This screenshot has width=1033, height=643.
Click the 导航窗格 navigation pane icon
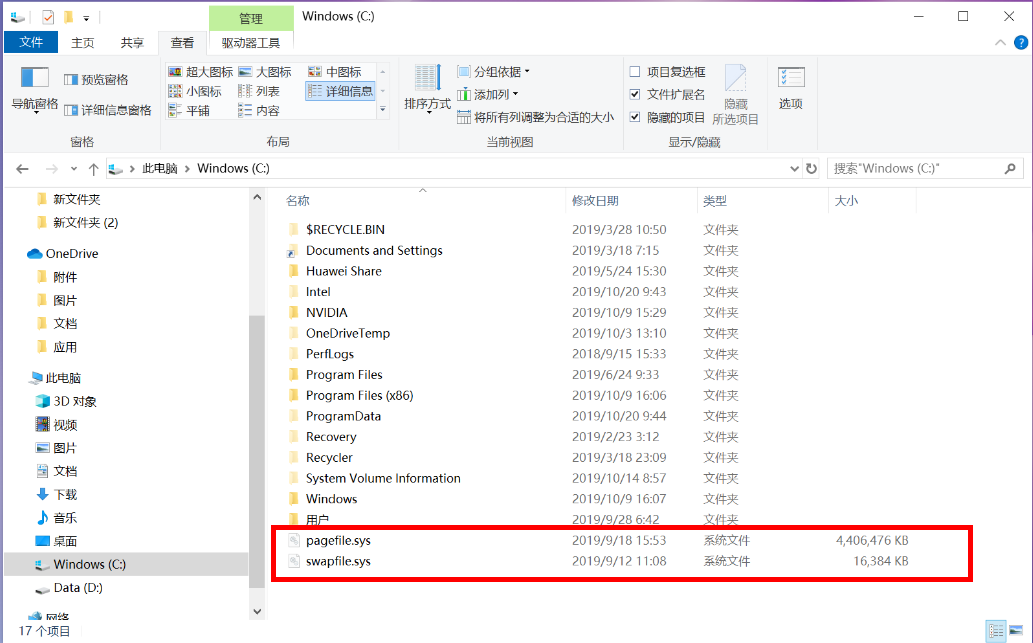34,78
